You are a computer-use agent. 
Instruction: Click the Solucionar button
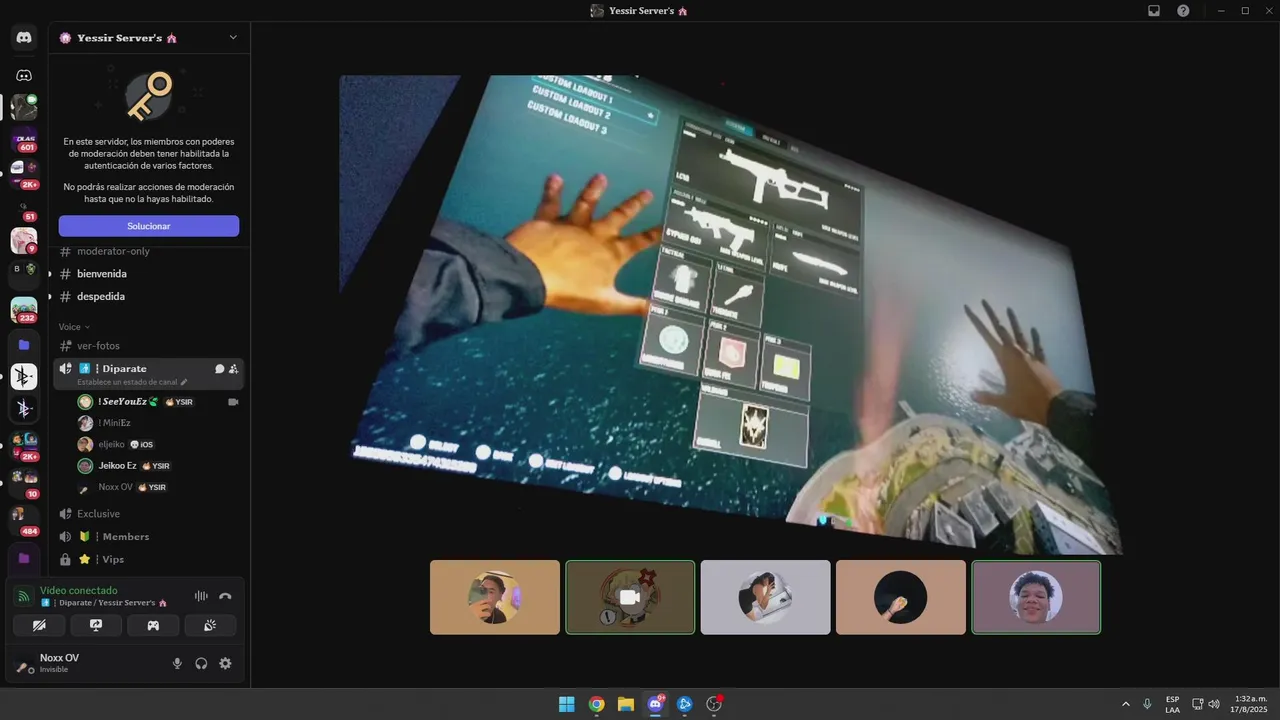point(148,226)
